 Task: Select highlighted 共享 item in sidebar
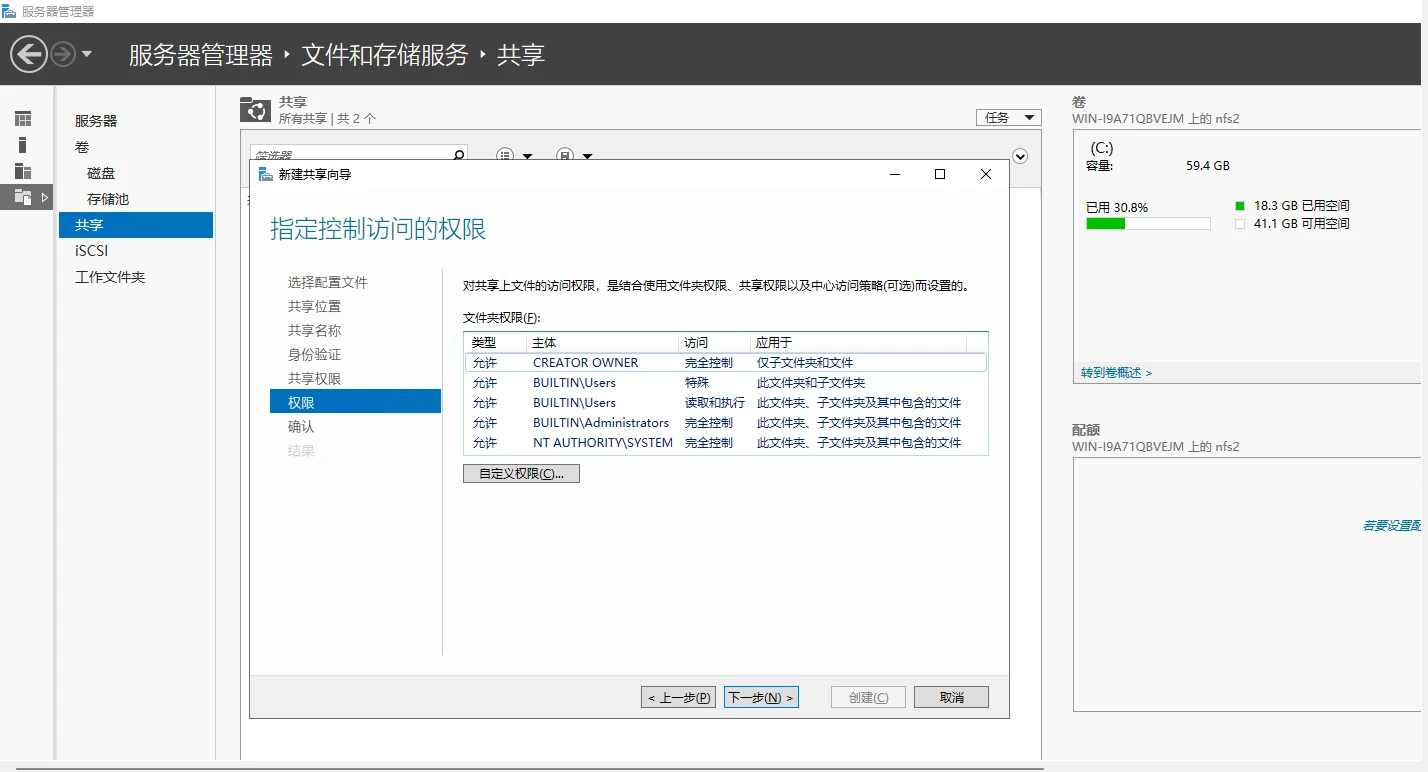pos(135,225)
